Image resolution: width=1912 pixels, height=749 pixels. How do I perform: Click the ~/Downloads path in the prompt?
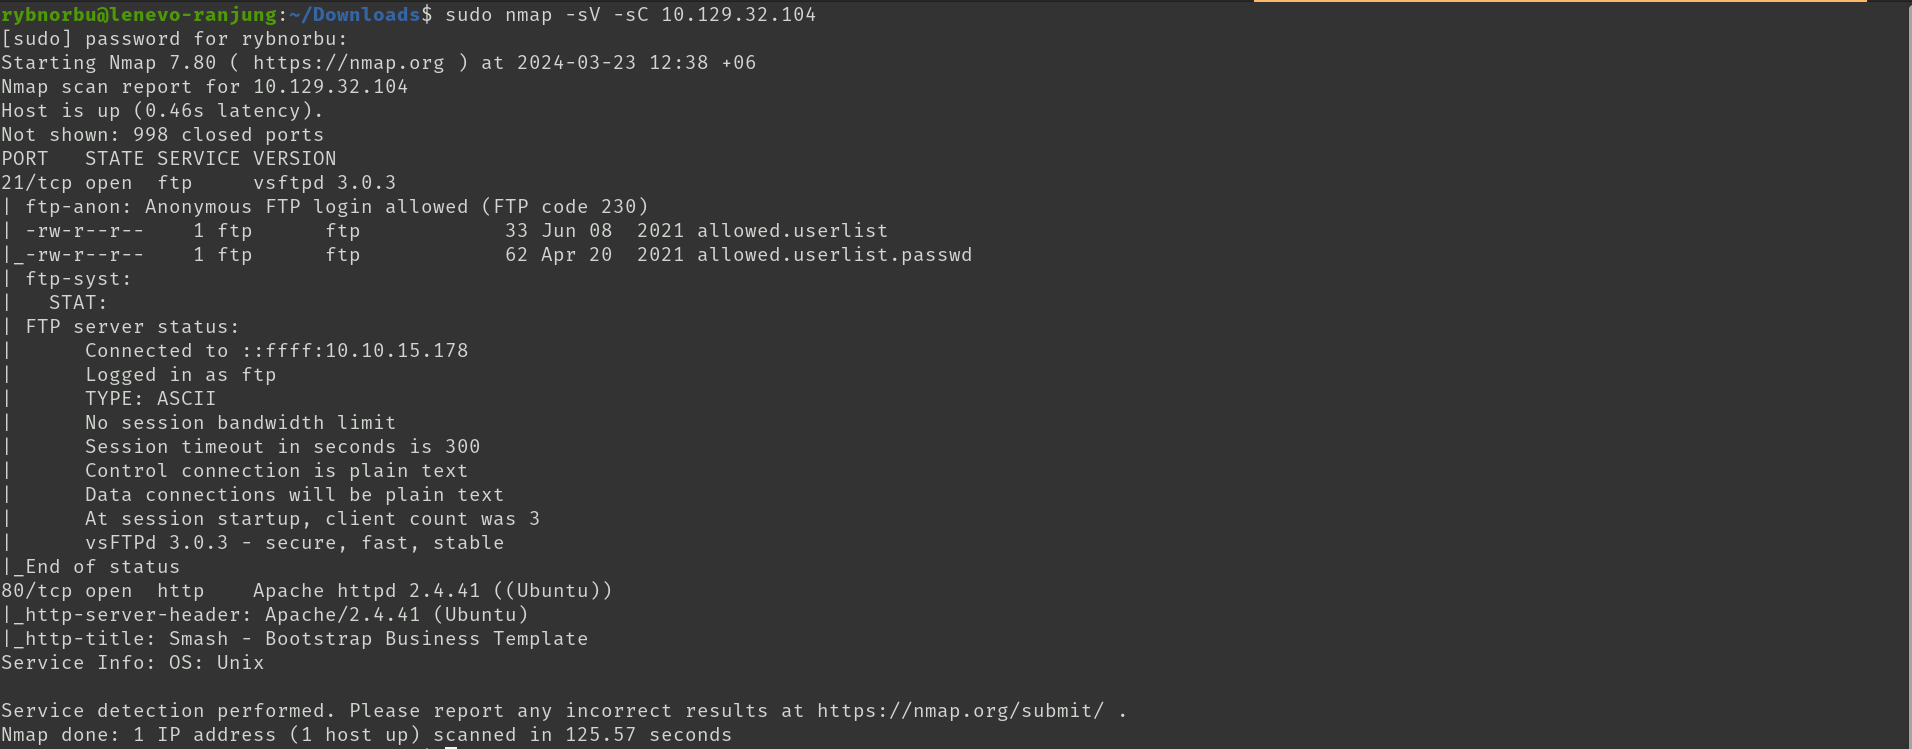point(354,15)
